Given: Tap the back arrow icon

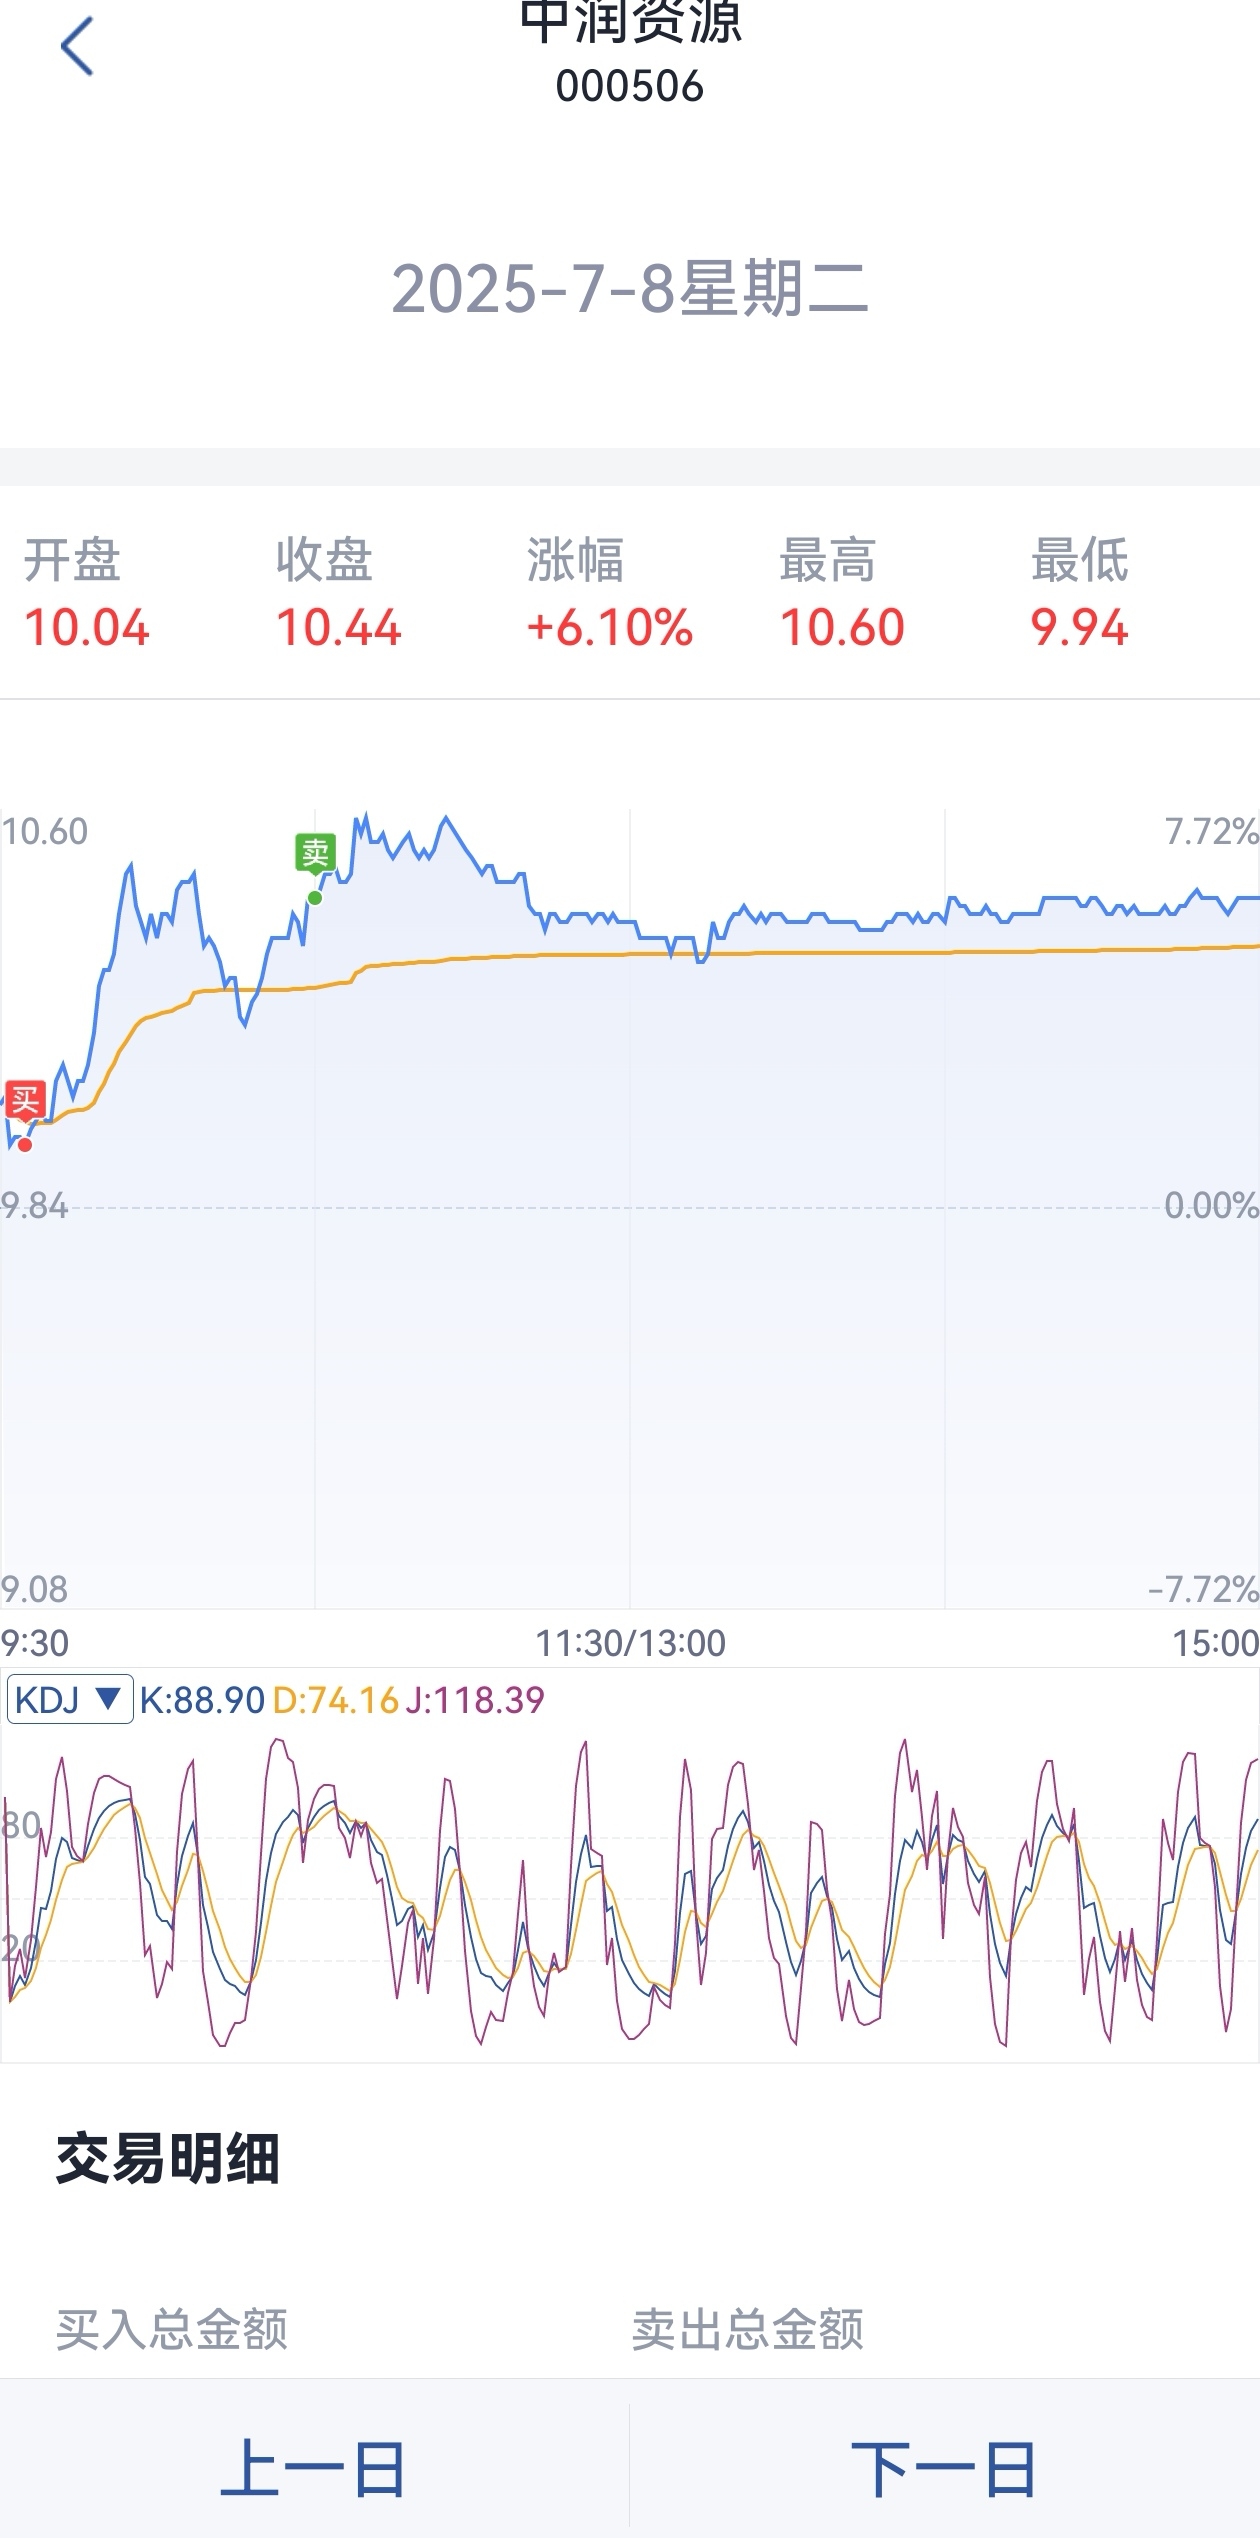Looking at the screenshot, I should click(x=77, y=46).
